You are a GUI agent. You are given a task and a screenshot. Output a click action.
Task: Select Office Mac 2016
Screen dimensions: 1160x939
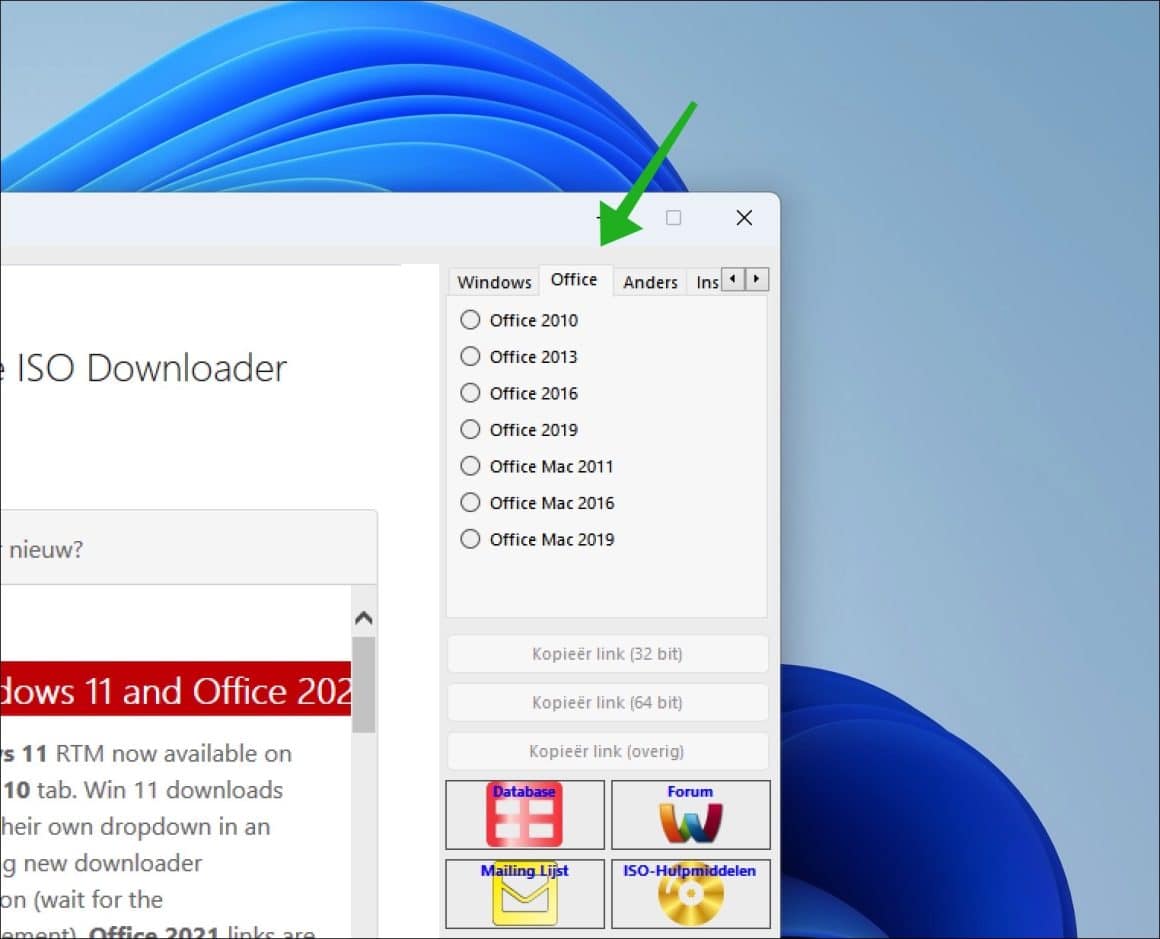(470, 502)
